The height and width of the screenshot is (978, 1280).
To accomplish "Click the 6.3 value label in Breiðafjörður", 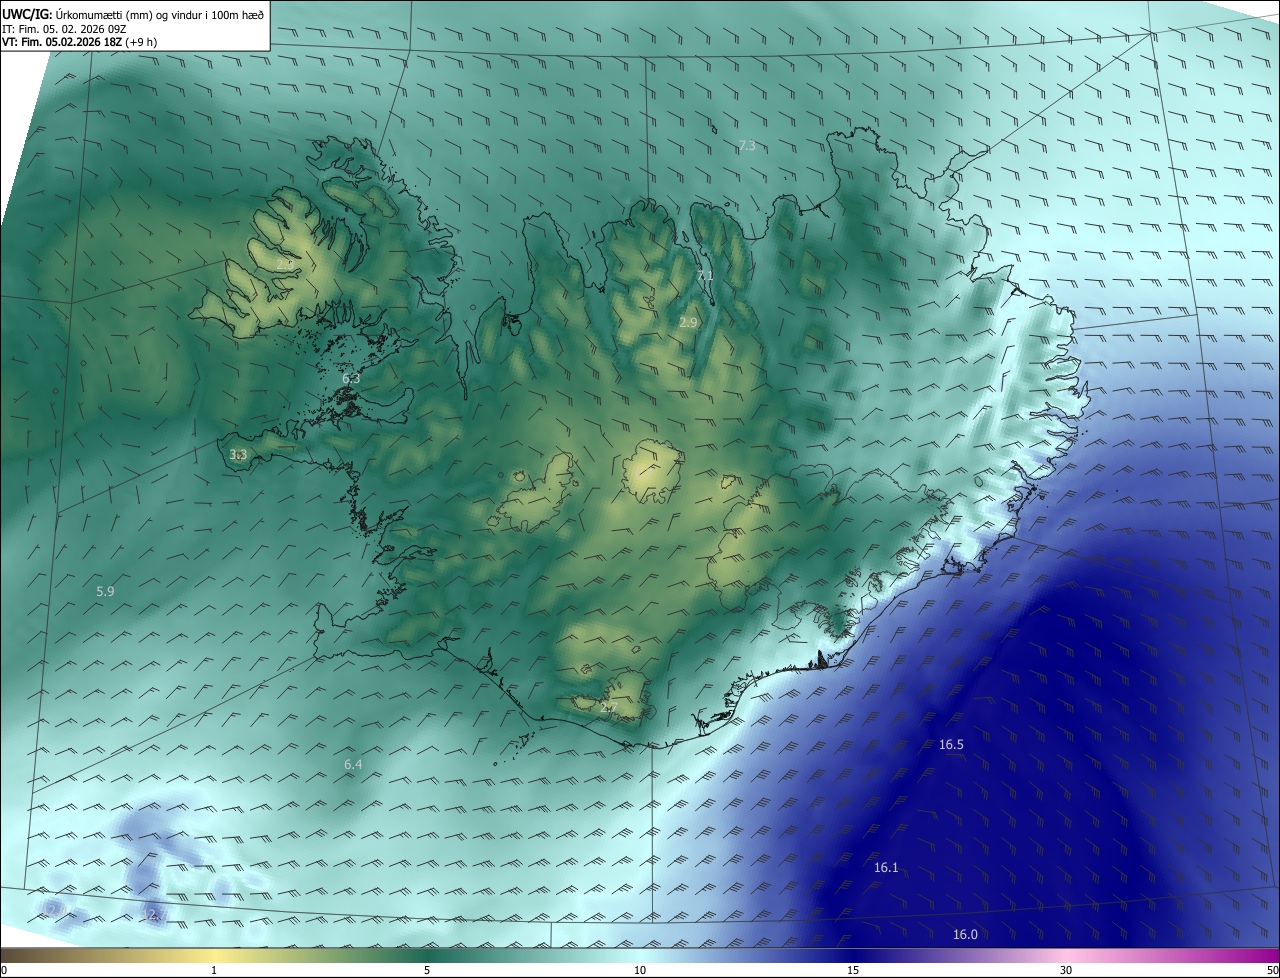I will click(350, 378).
